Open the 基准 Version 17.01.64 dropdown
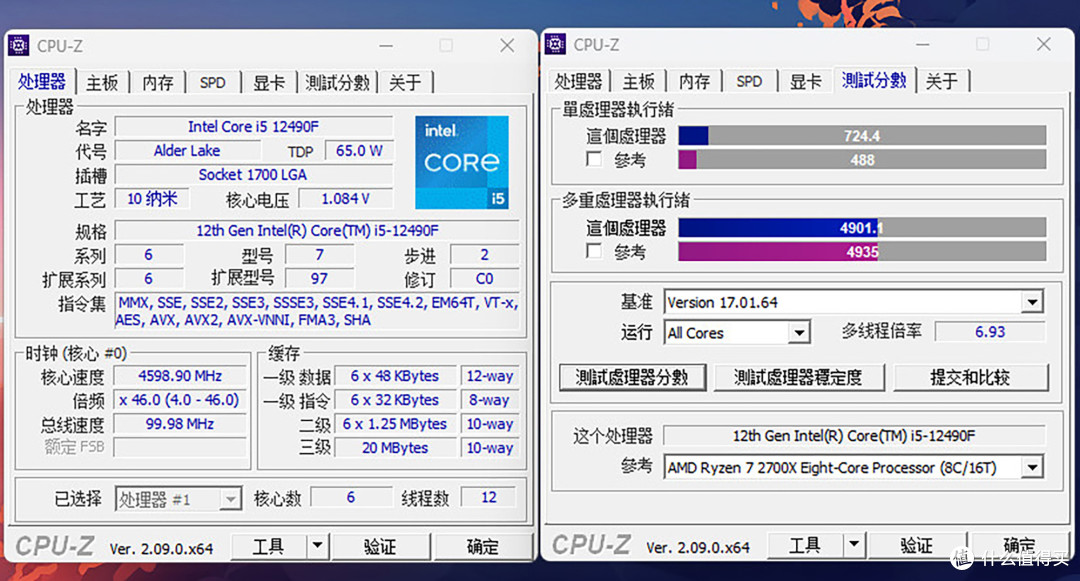 click(x=1032, y=302)
